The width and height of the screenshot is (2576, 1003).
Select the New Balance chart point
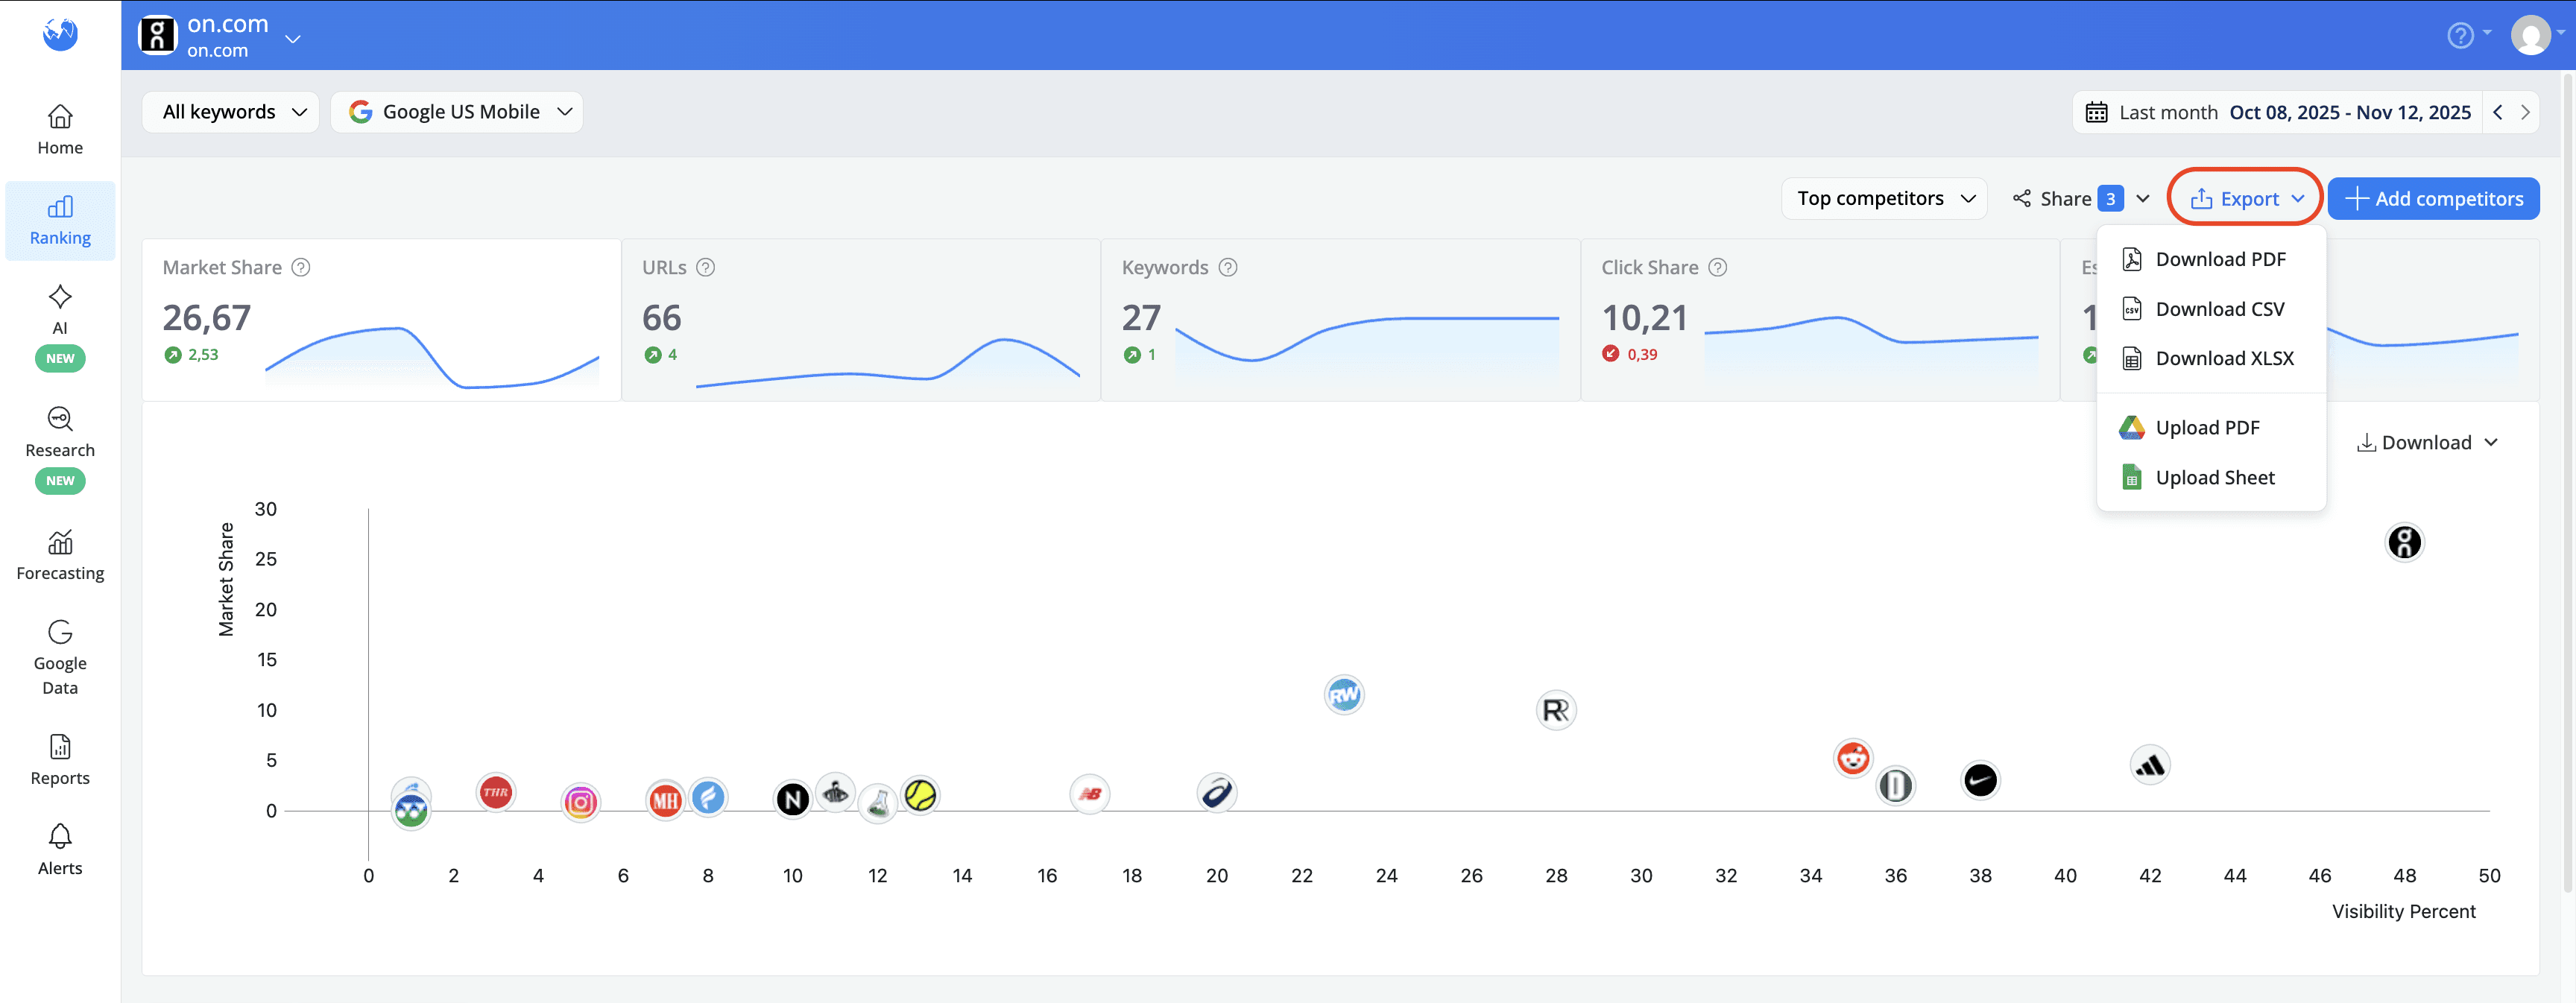1089,794
